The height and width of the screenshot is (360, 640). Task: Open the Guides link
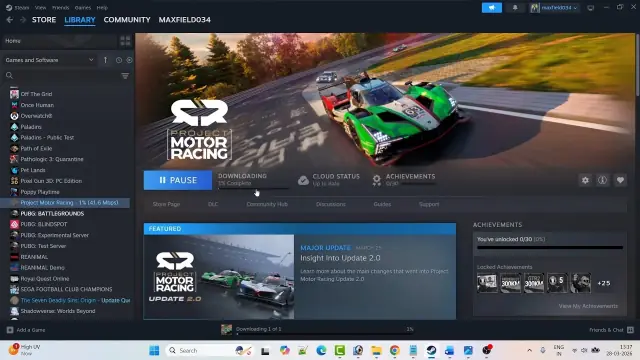point(382,204)
